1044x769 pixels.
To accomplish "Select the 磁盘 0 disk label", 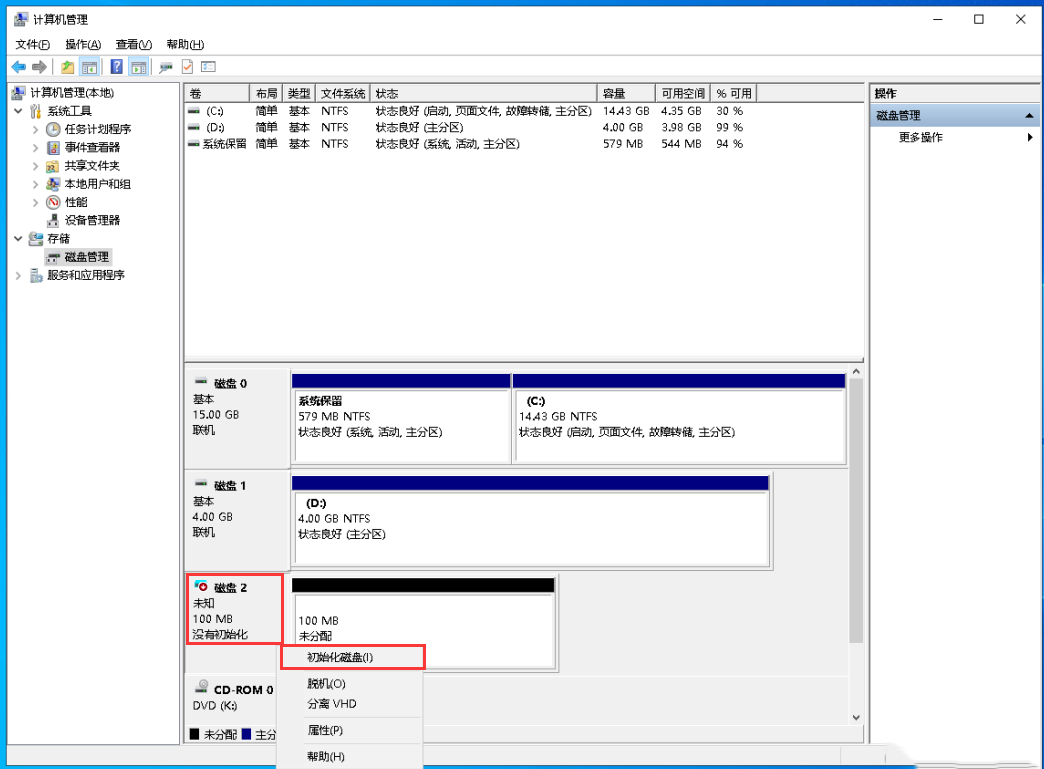I will pyautogui.click(x=237, y=419).
